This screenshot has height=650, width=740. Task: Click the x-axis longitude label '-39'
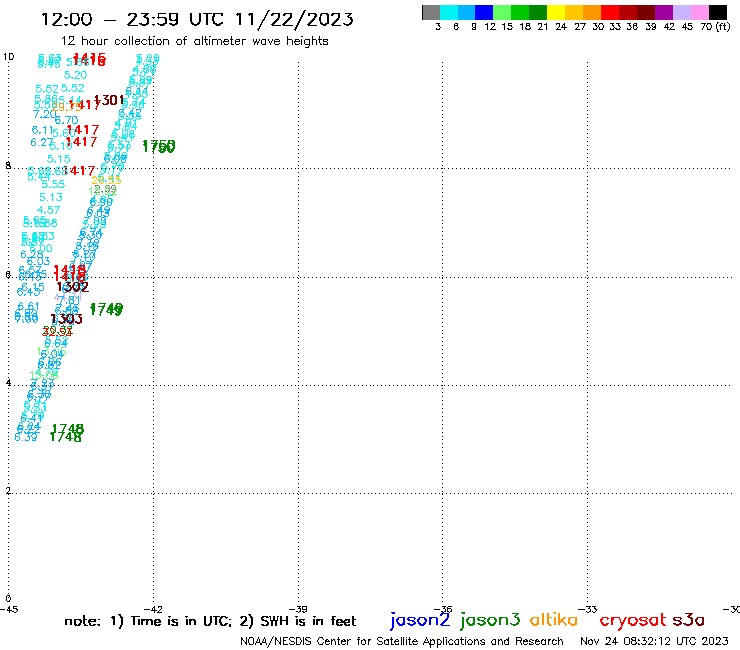pos(298,609)
